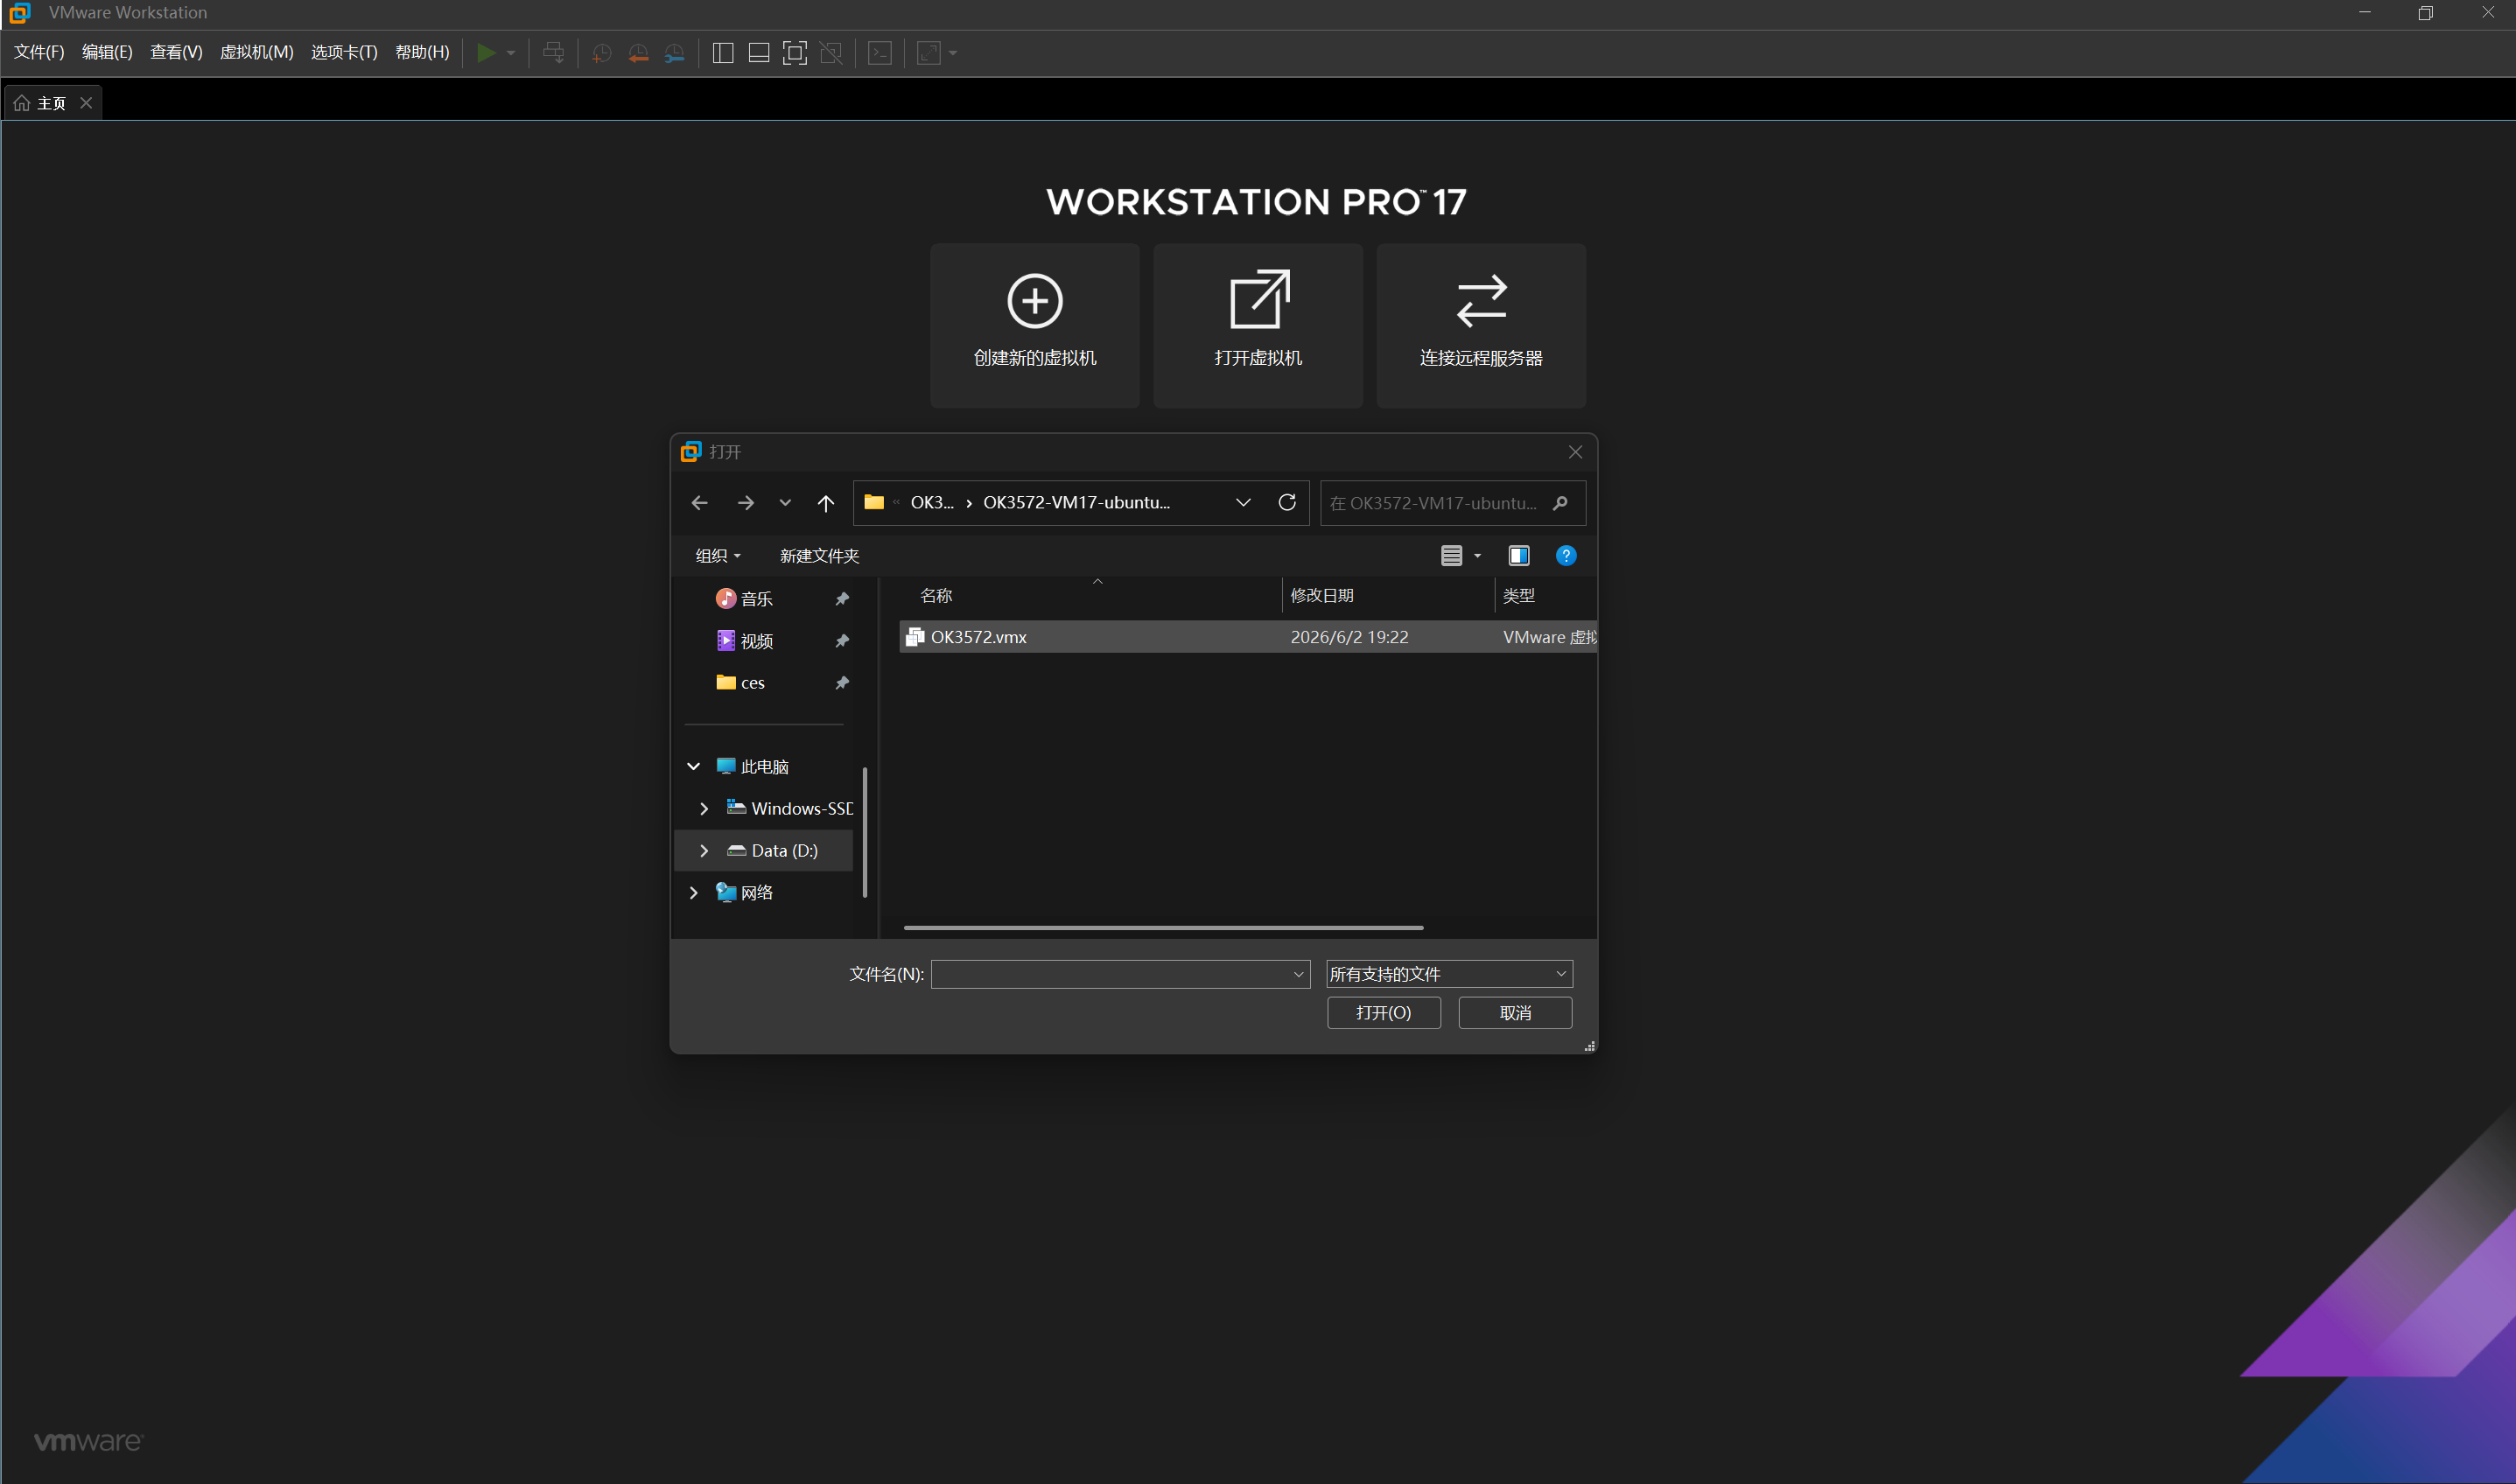
Task: Click the Unity mode toolbar icon
Action: click(x=831, y=53)
